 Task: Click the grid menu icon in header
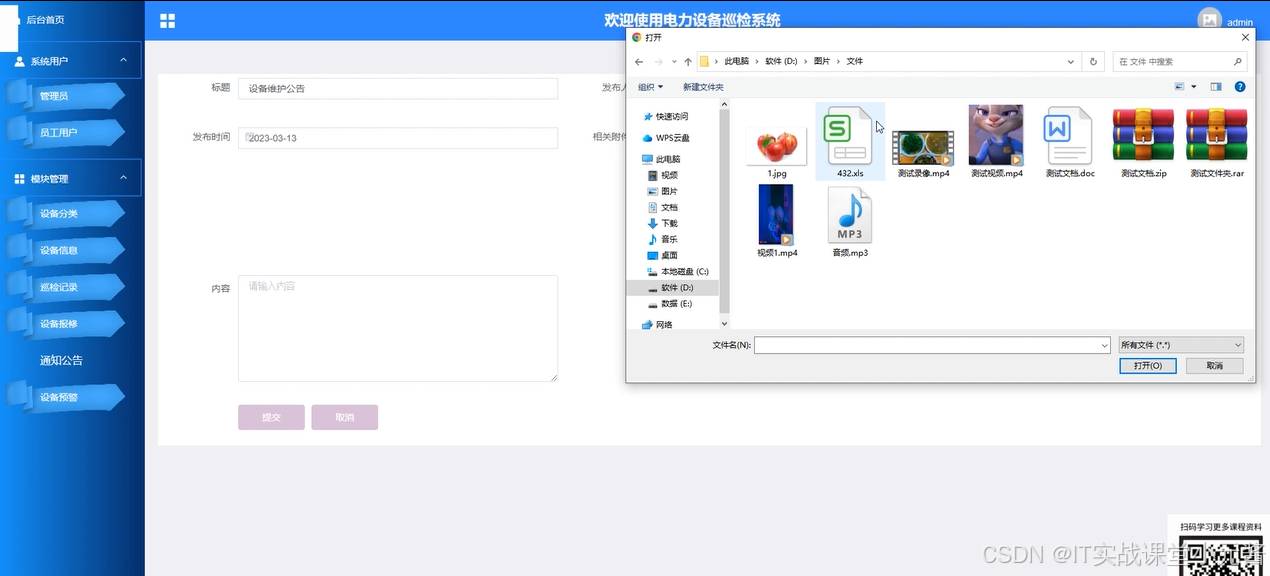click(167, 21)
